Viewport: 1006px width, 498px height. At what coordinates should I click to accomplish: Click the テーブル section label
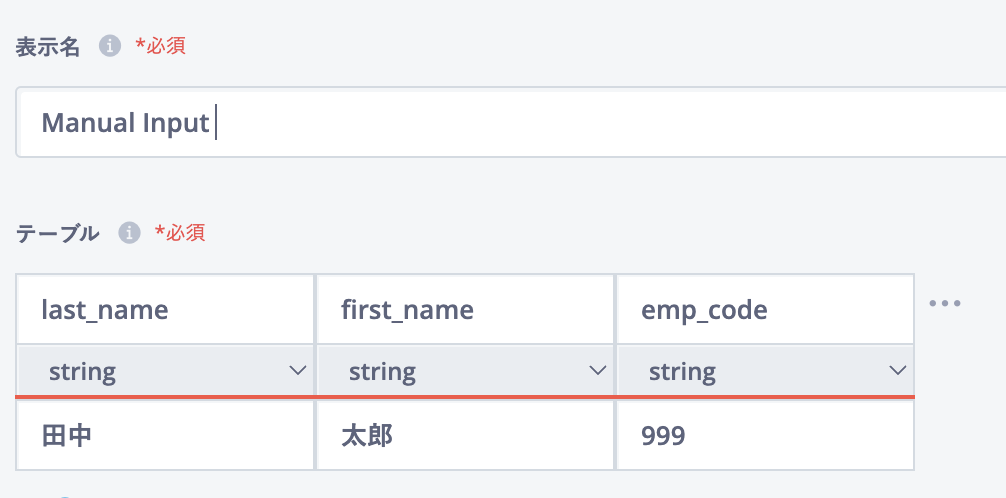tap(58, 234)
